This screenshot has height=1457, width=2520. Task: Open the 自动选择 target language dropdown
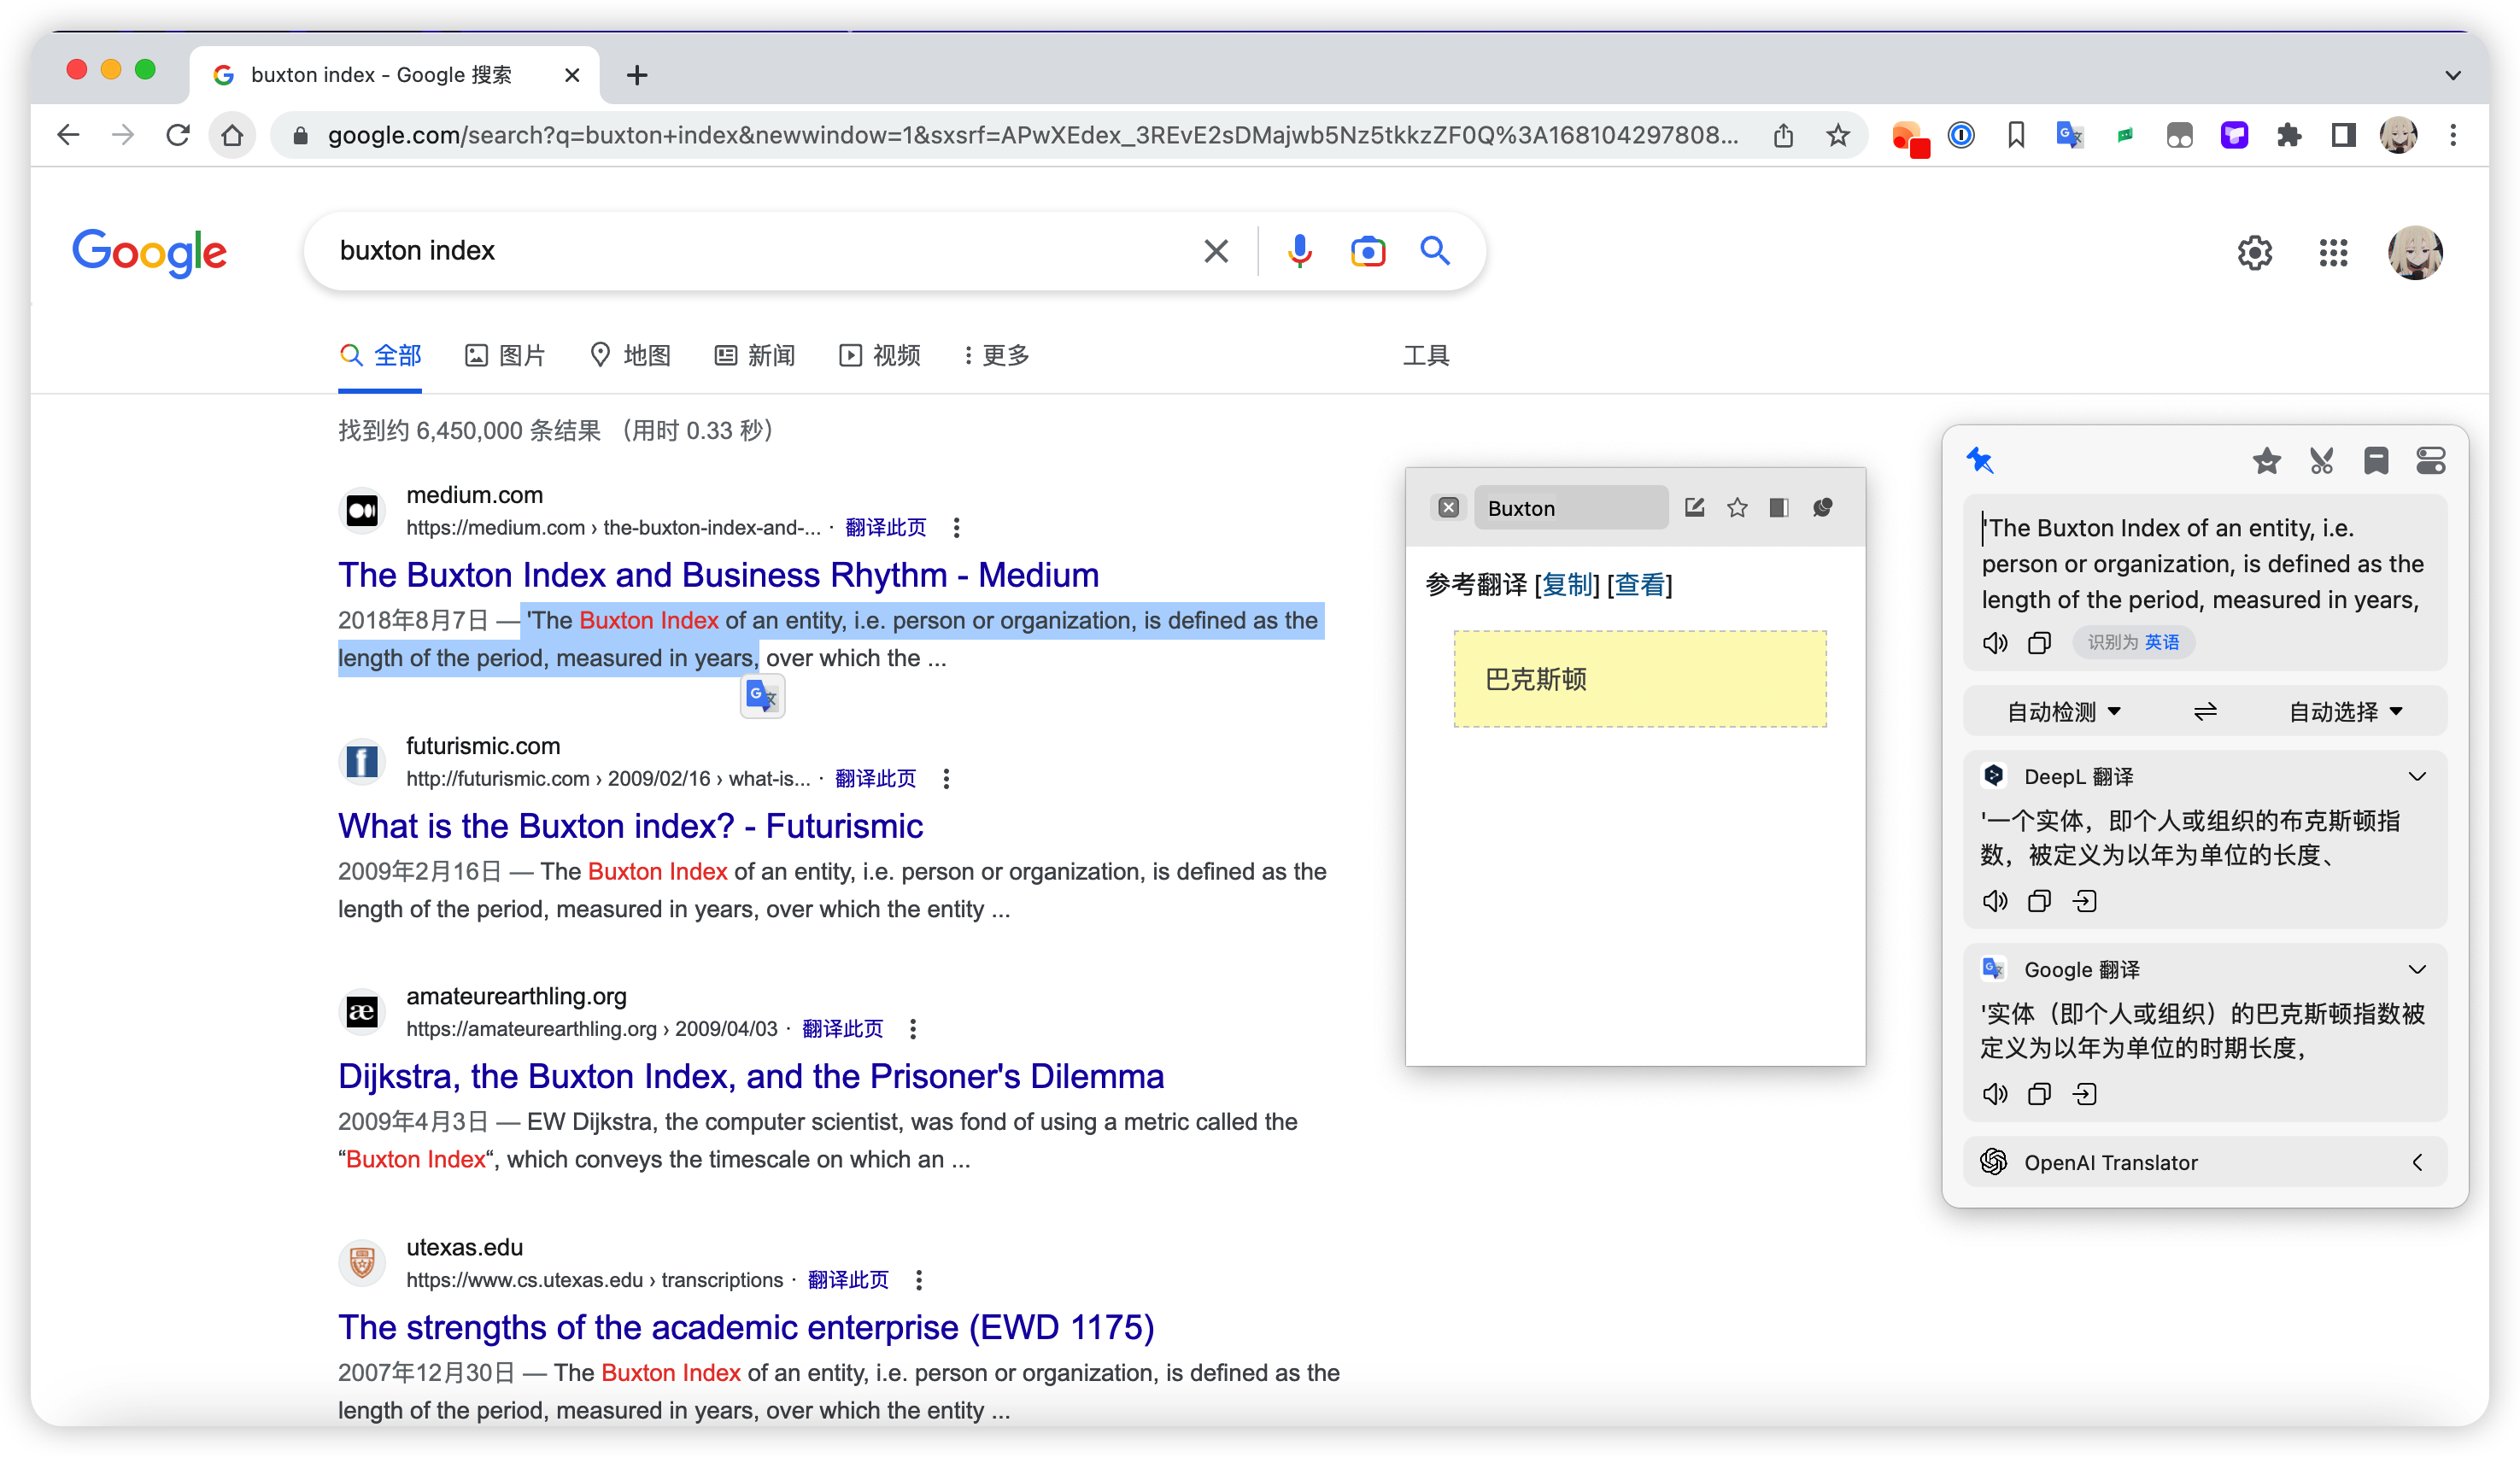pos(2345,712)
